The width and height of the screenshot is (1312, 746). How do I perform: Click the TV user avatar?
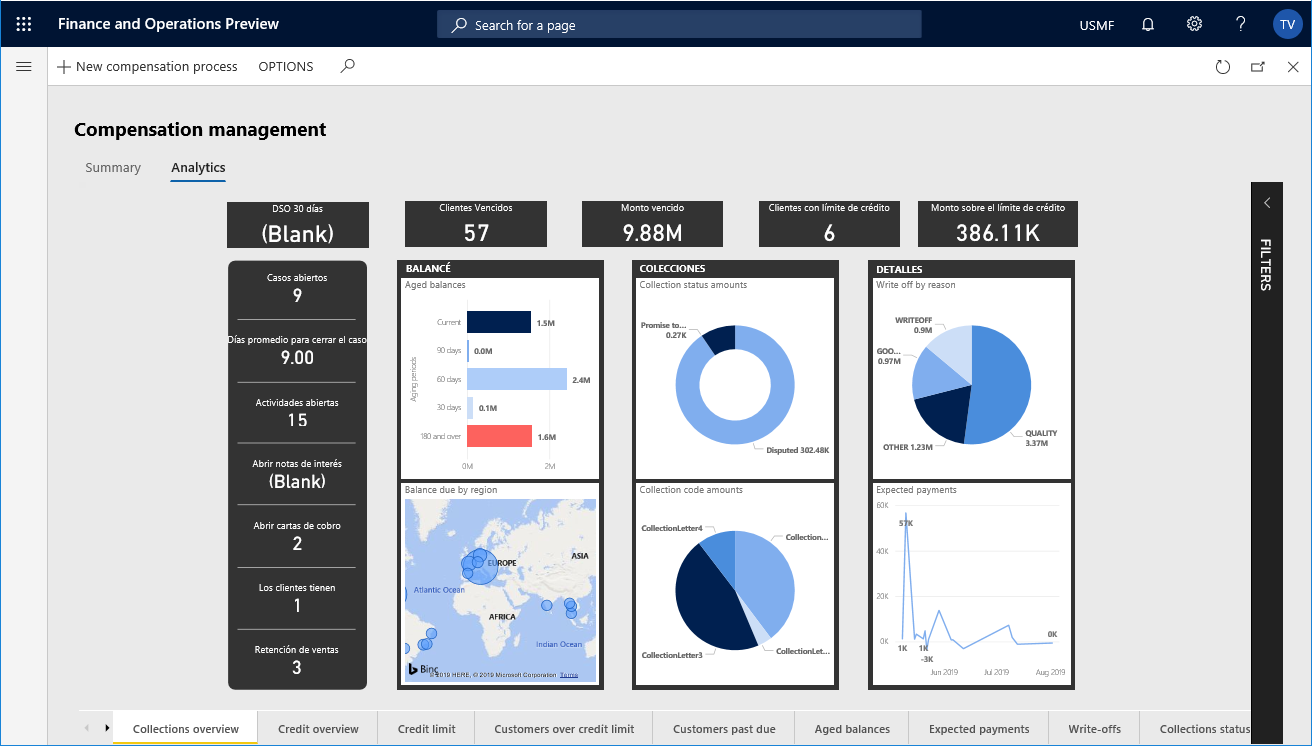click(1287, 24)
